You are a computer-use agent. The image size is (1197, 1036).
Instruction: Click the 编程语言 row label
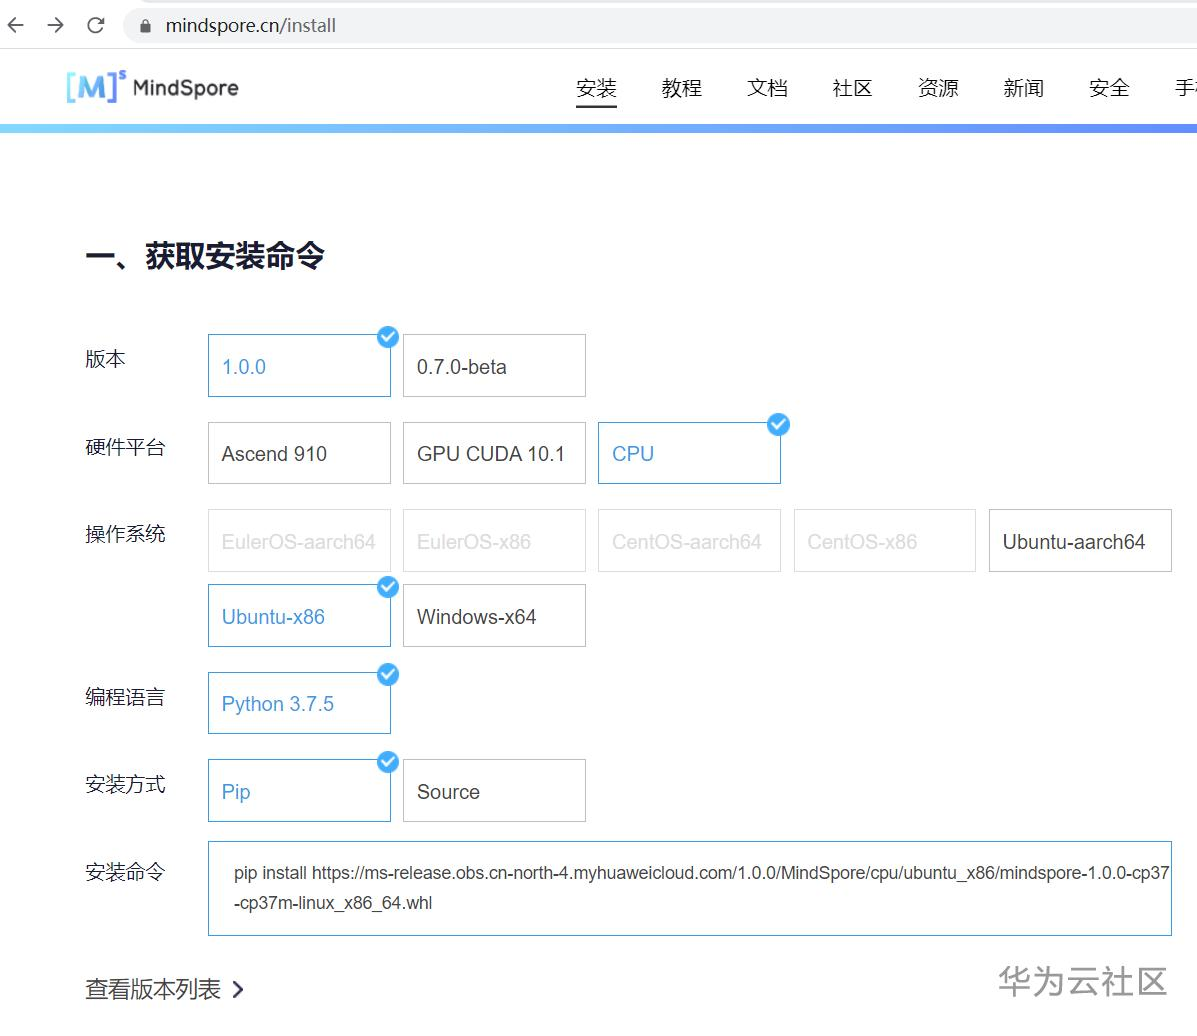[125, 697]
